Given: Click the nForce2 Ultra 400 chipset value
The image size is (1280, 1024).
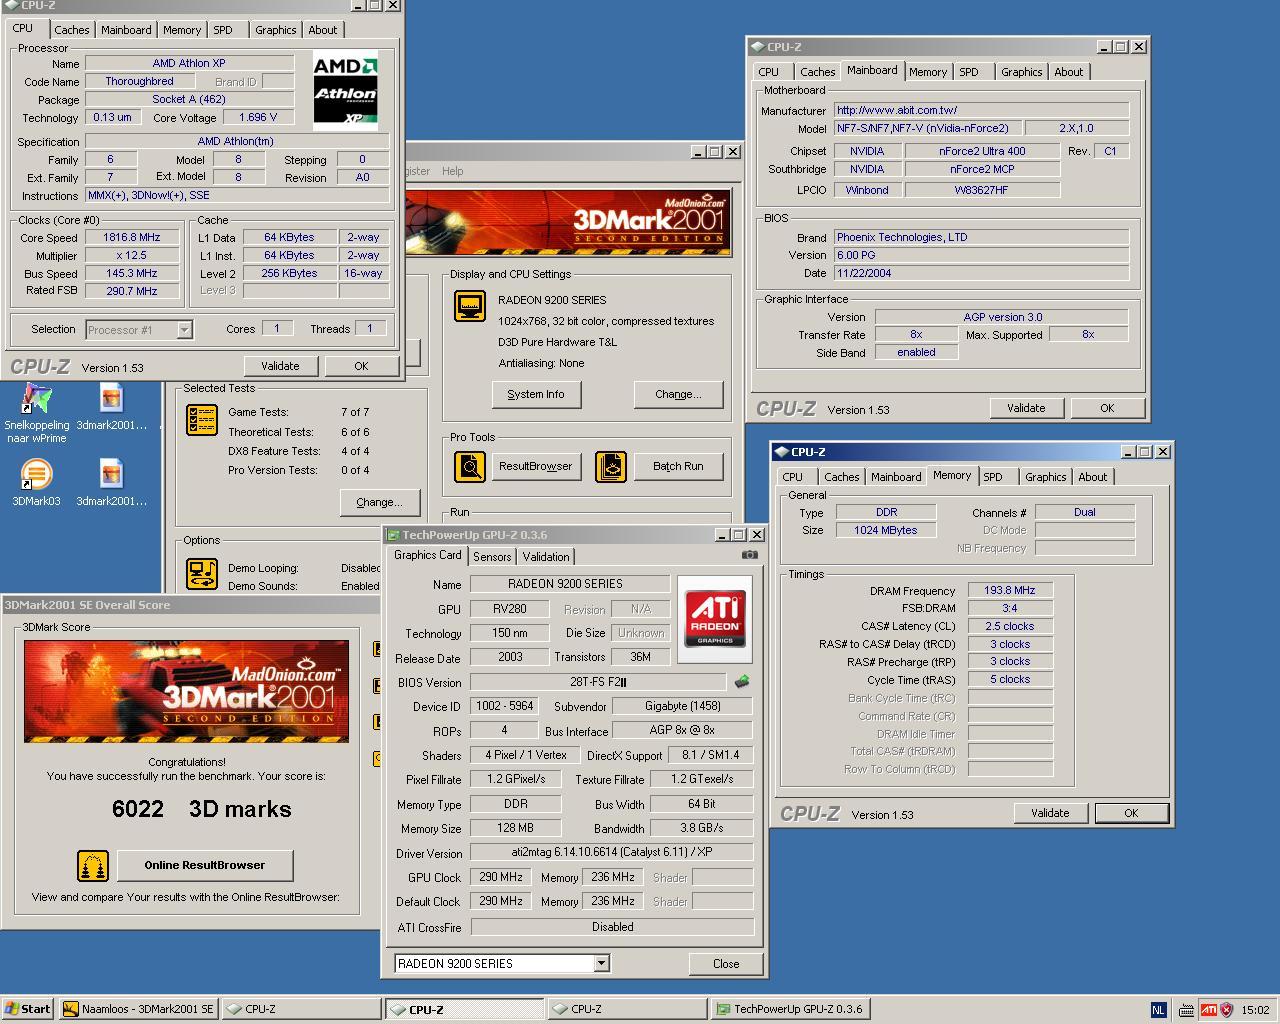Looking at the screenshot, I should 982,151.
